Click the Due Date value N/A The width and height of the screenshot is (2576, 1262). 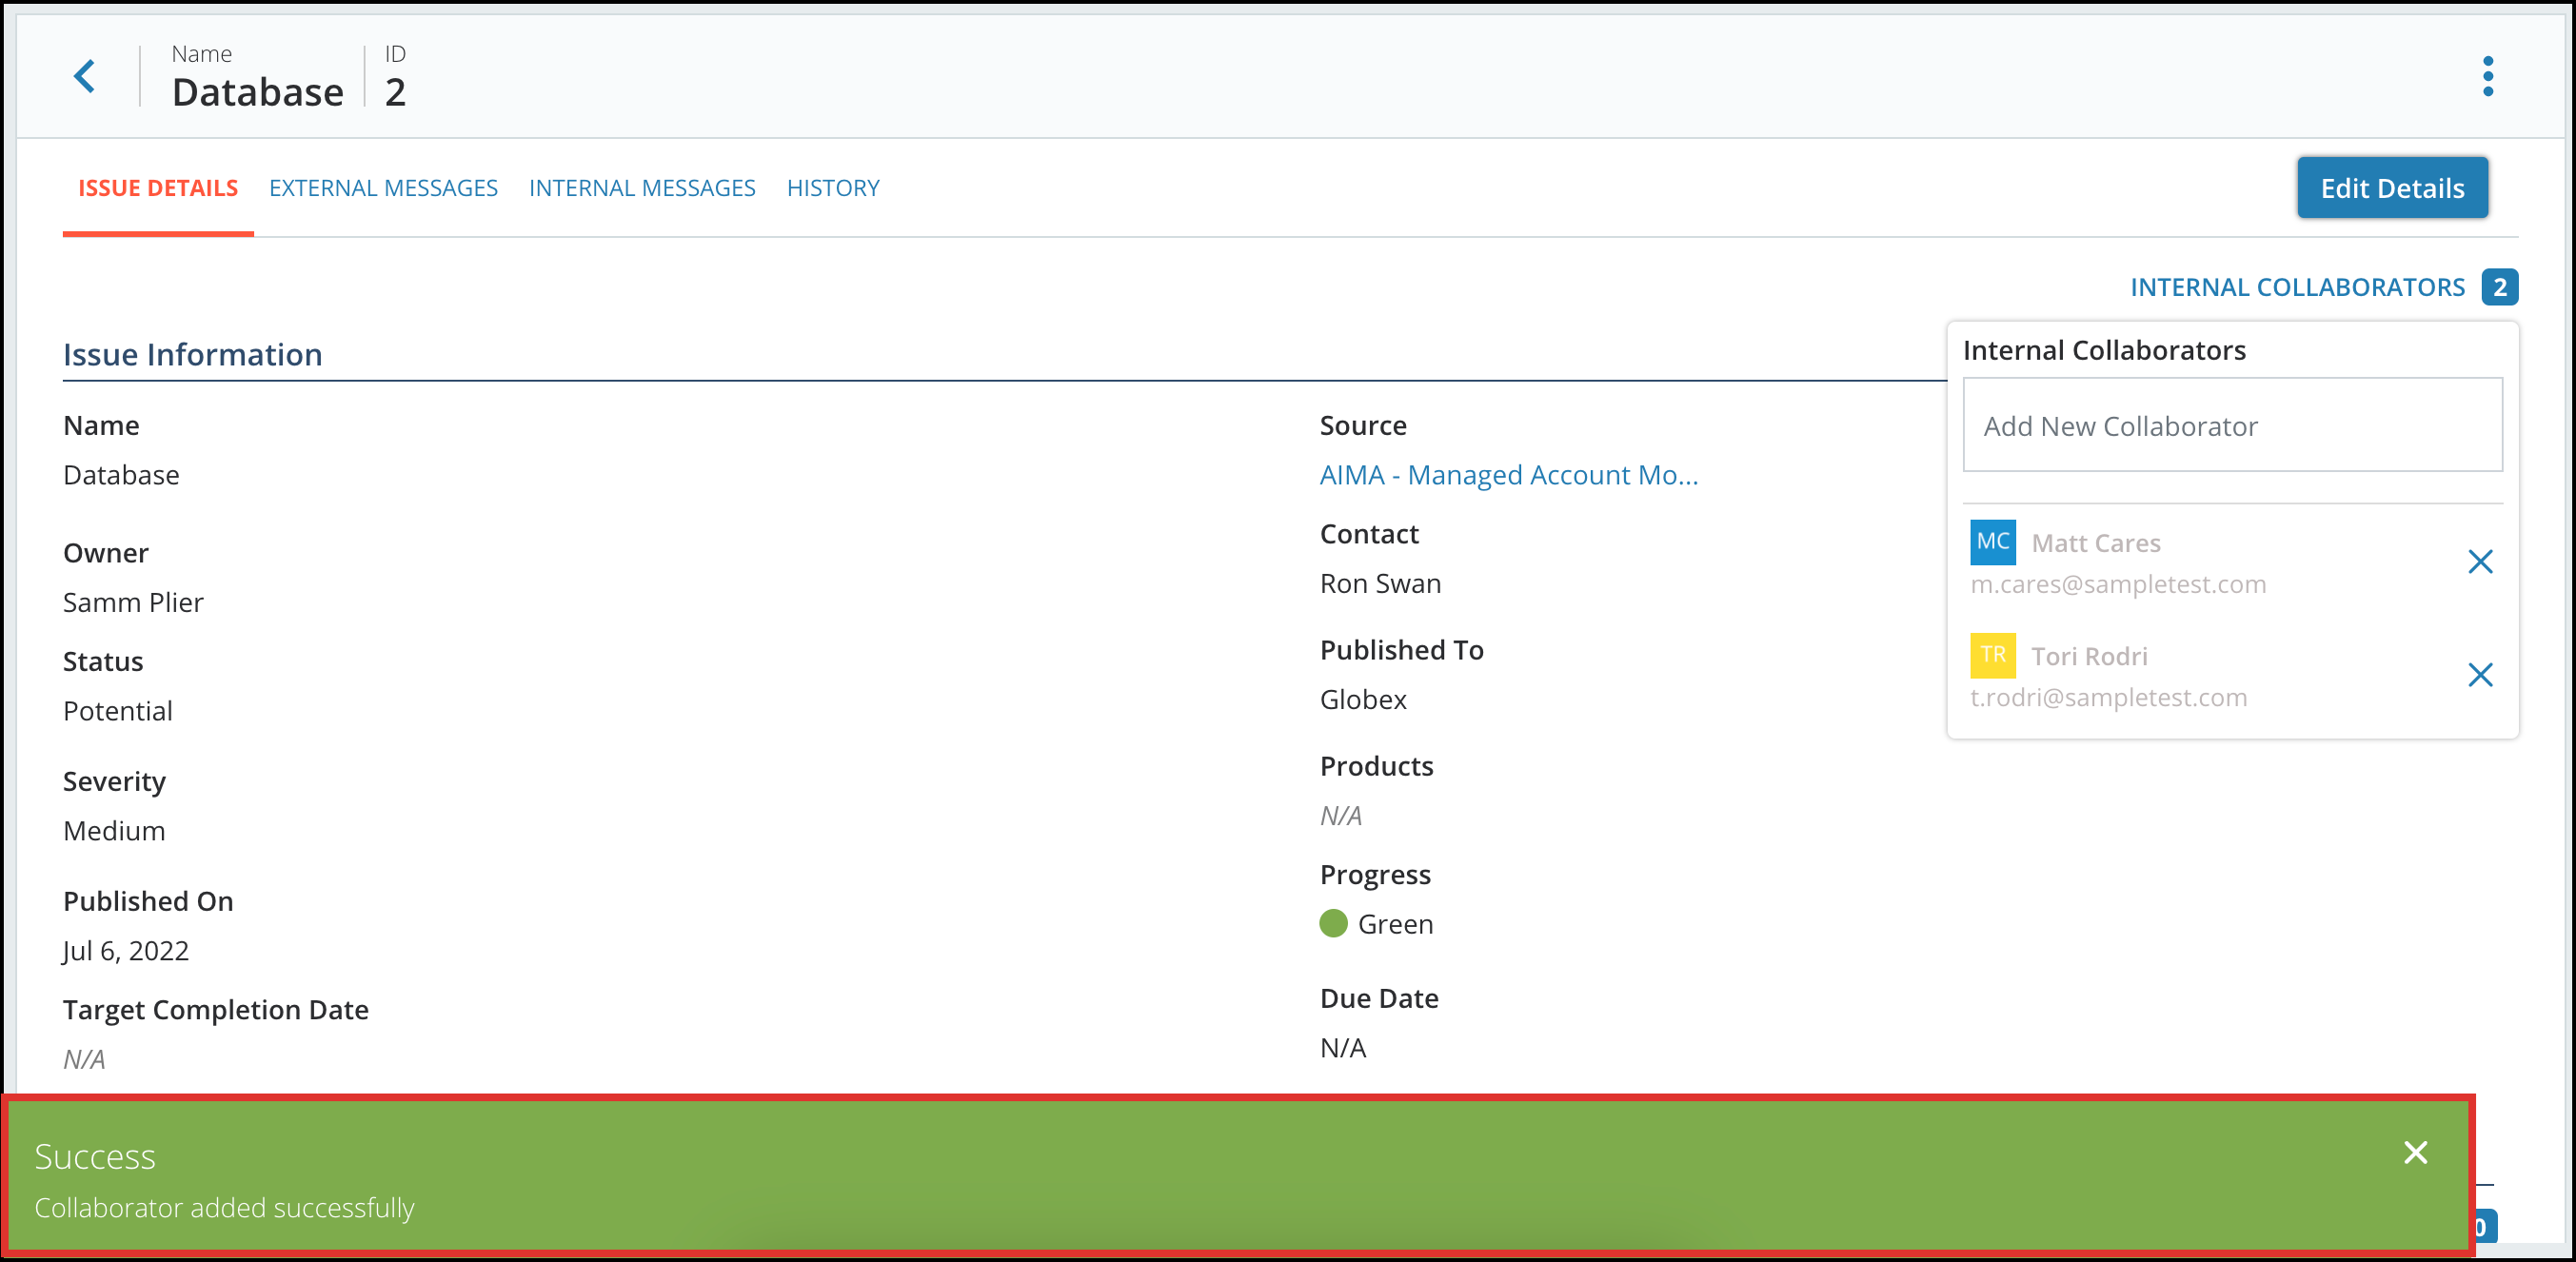tap(1342, 1048)
